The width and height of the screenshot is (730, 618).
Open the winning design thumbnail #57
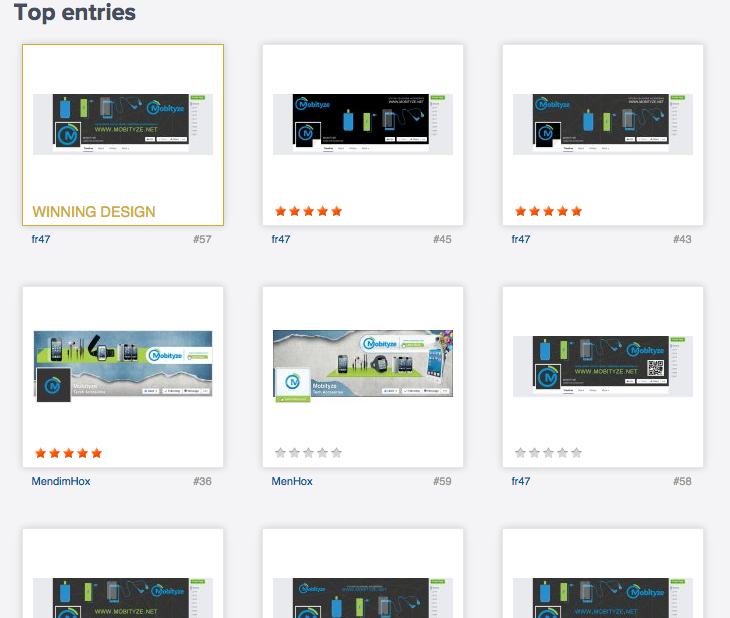[x=123, y=124]
